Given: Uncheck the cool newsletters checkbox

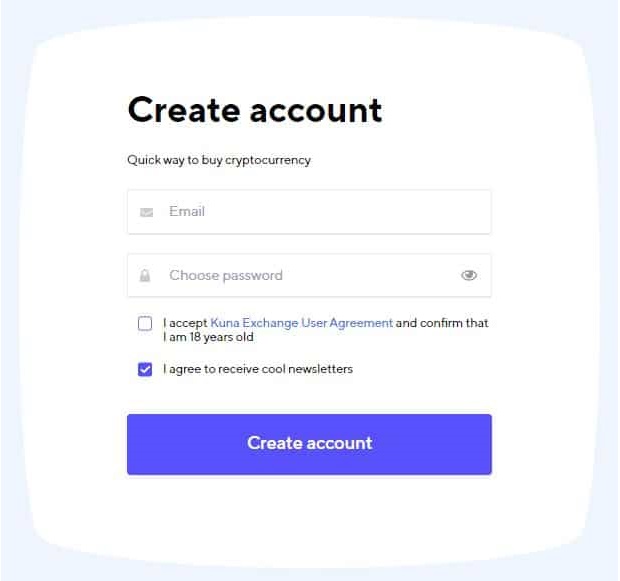Looking at the screenshot, I should (x=146, y=370).
